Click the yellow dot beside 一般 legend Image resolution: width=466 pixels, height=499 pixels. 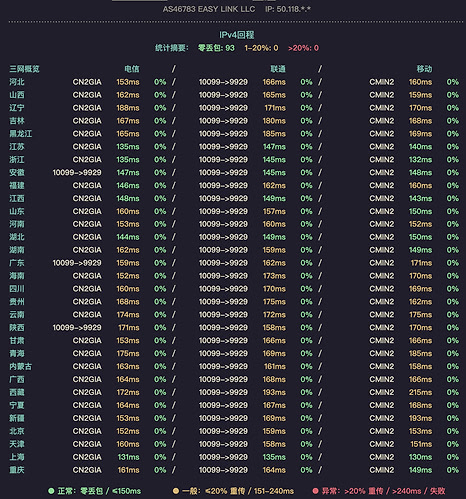176,491
